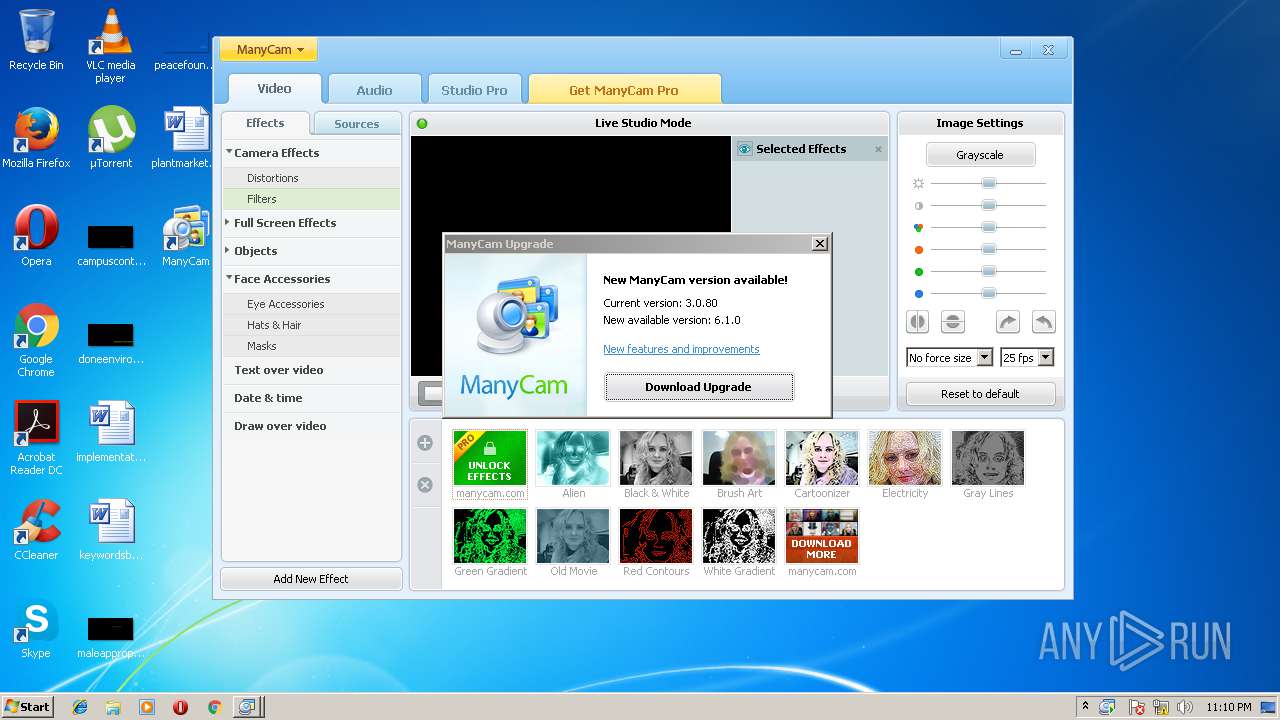The width and height of the screenshot is (1280, 720).
Task: Select Eye Accessories item
Action: pyautogui.click(x=311, y=304)
